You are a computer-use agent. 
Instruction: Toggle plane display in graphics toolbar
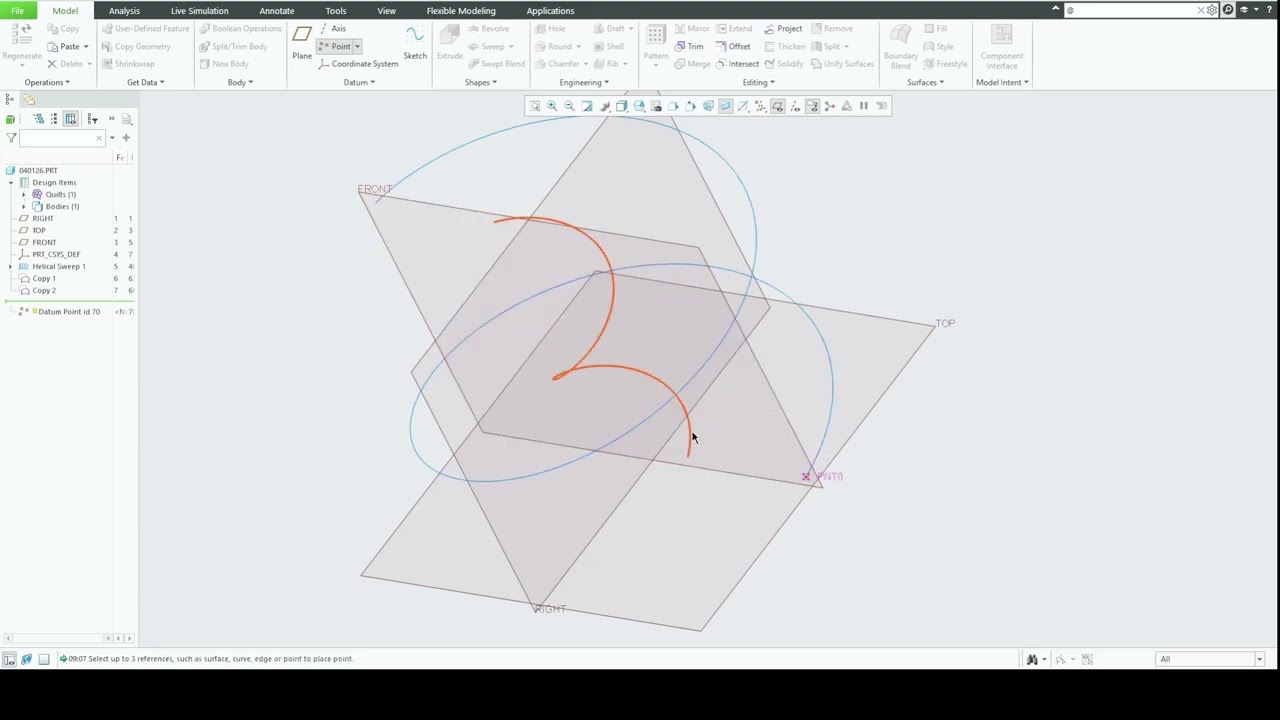(778, 106)
